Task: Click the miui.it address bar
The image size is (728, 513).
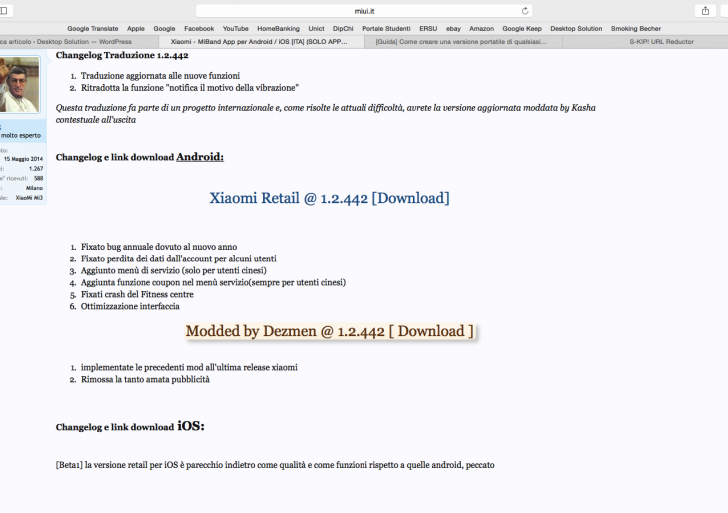Action: tap(364, 11)
